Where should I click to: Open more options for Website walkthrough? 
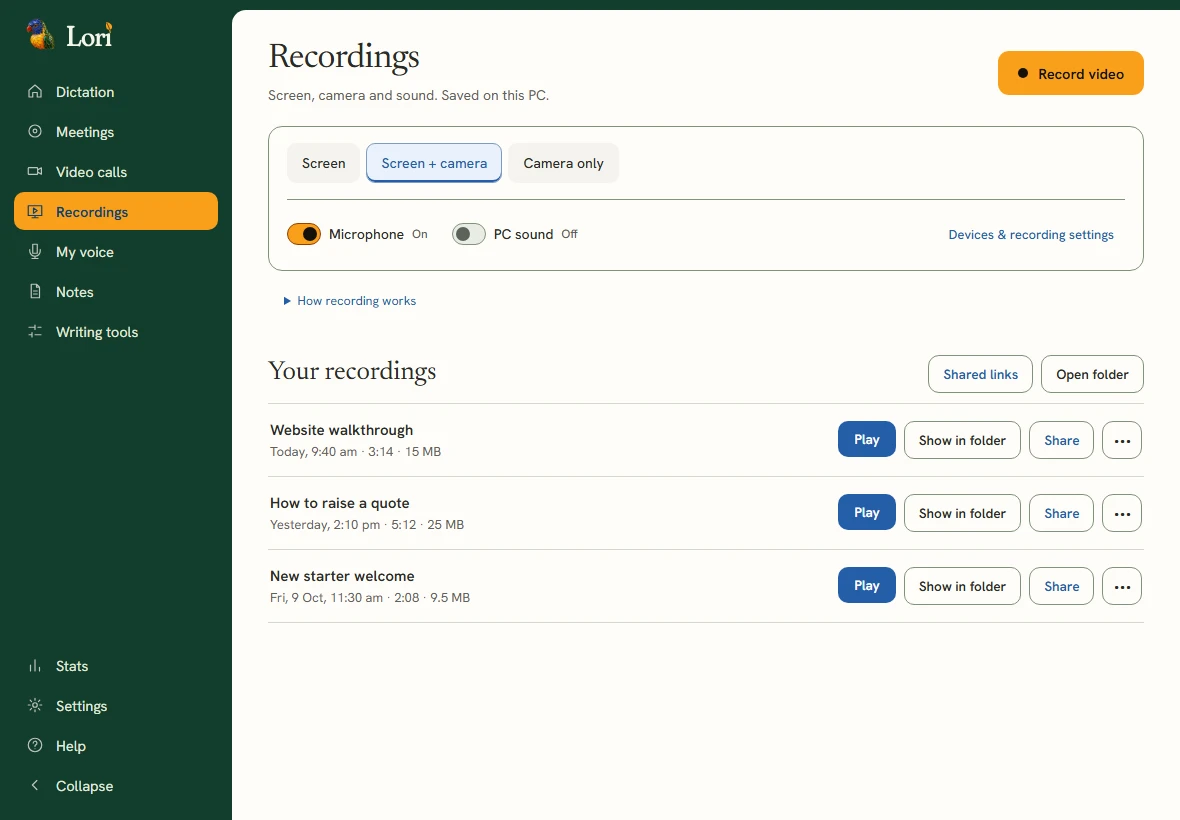[1122, 440]
